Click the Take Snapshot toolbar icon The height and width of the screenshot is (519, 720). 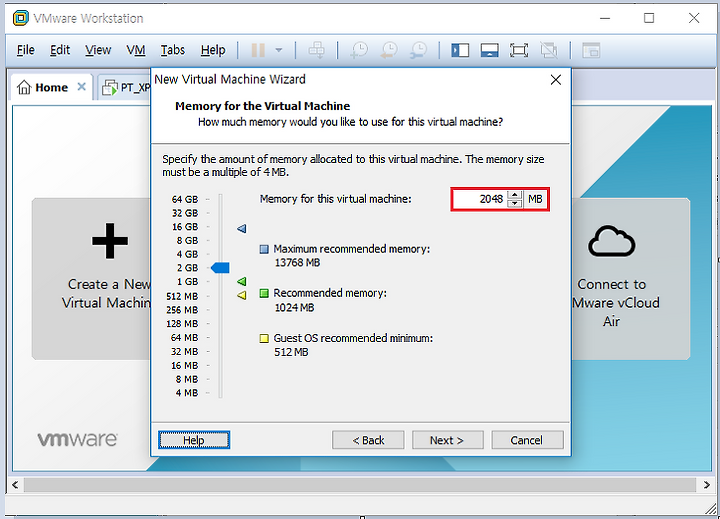point(359,50)
